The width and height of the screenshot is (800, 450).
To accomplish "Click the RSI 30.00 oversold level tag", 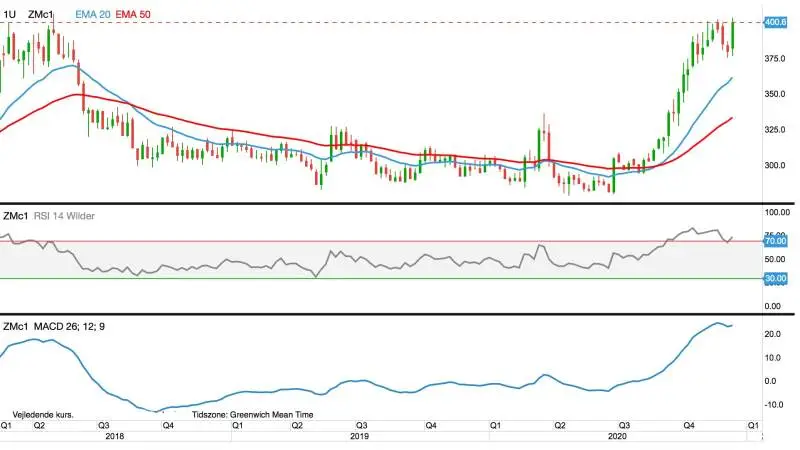I will pos(775,278).
